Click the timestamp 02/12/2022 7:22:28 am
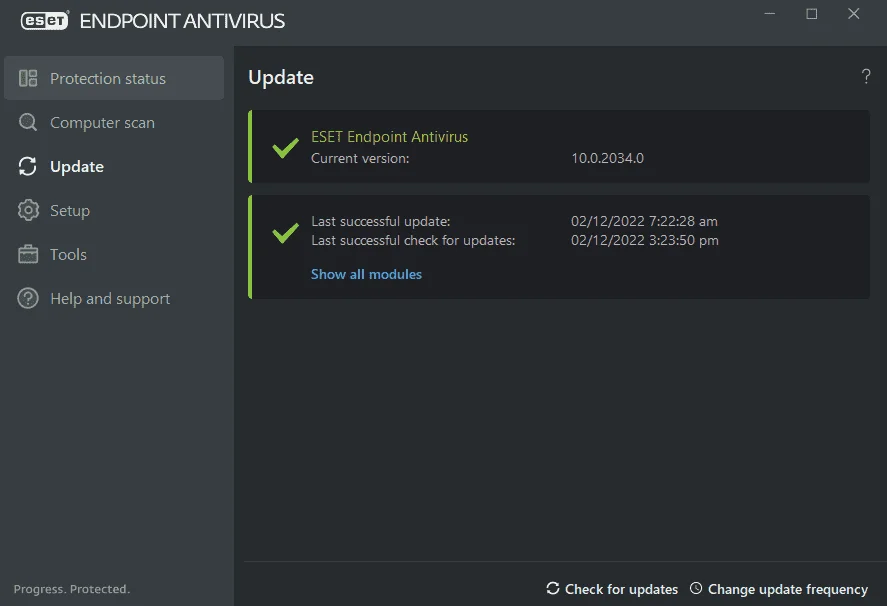The image size is (887, 606). (644, 221)
